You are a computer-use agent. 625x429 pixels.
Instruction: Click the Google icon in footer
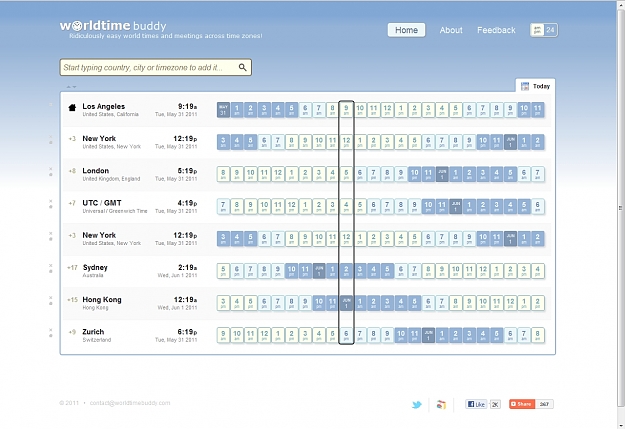click(x=441, y=405)
